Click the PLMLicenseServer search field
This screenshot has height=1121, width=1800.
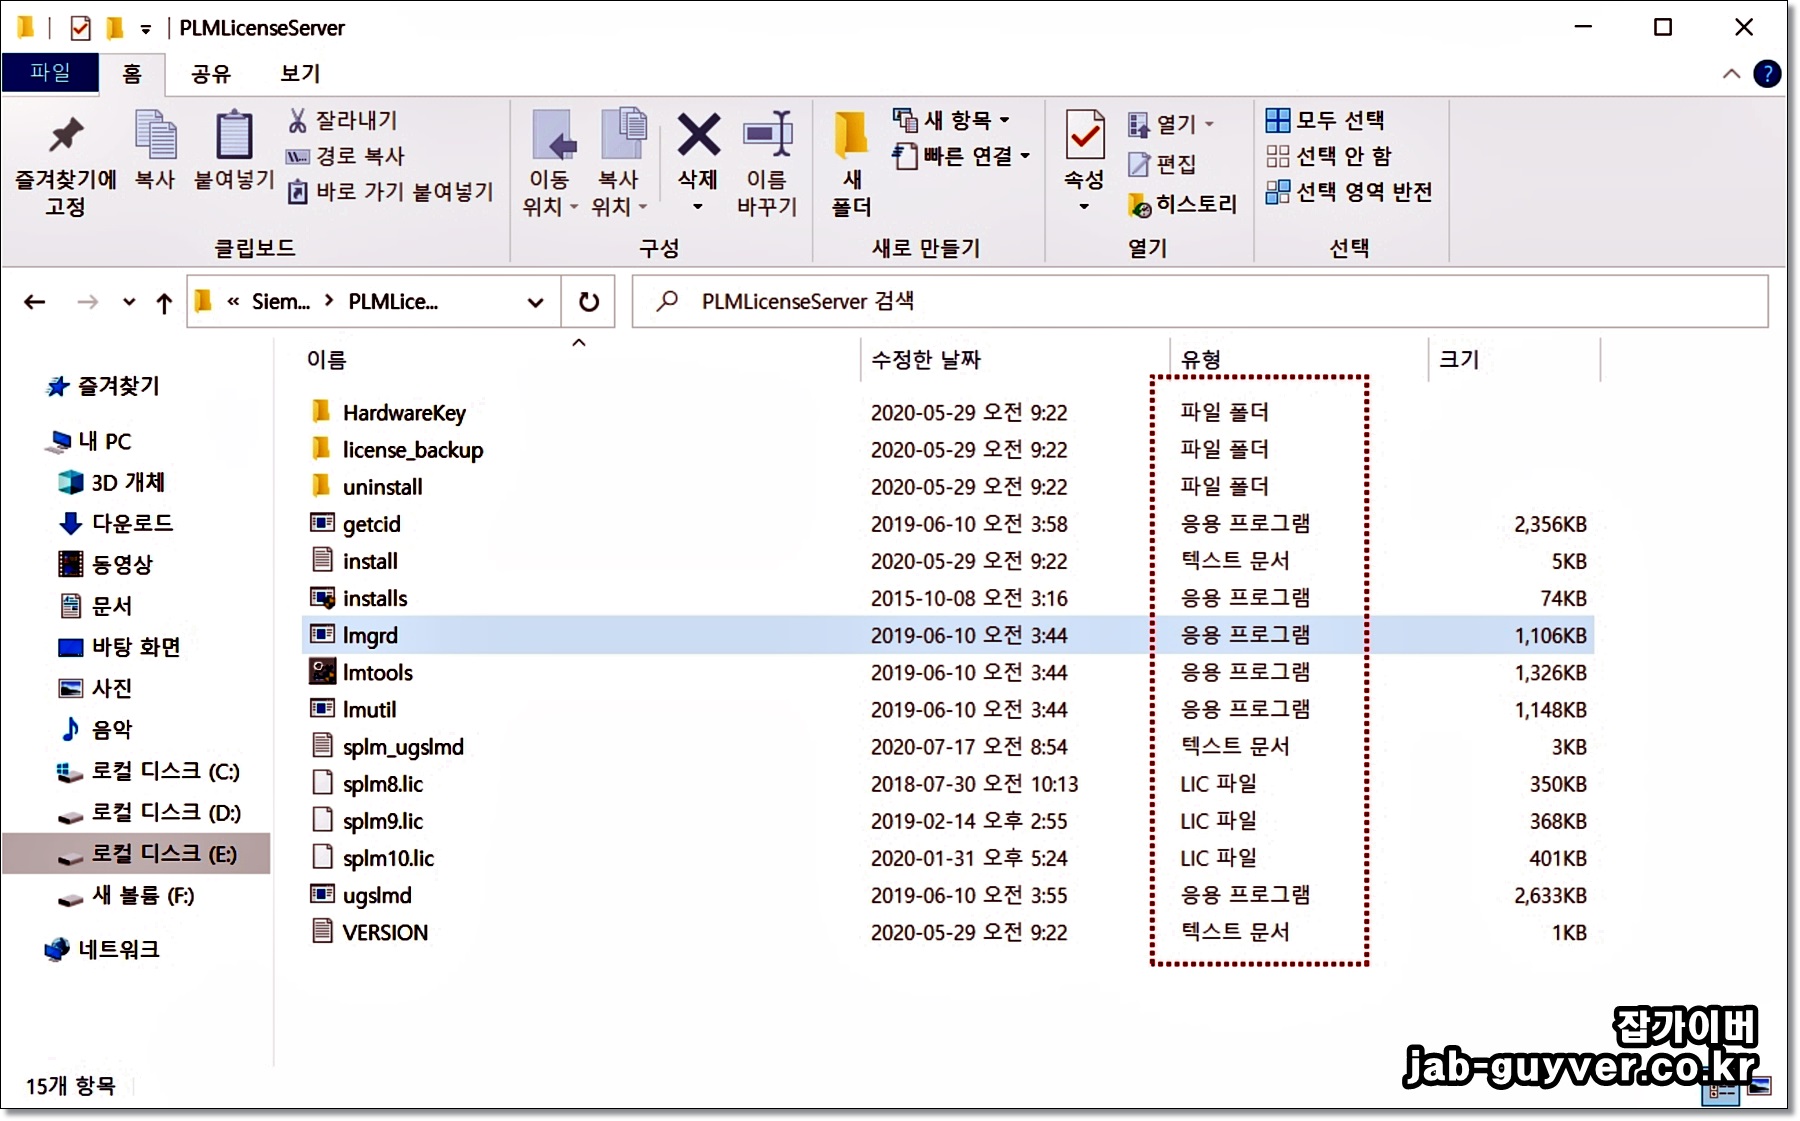(x=1200, y=301)
